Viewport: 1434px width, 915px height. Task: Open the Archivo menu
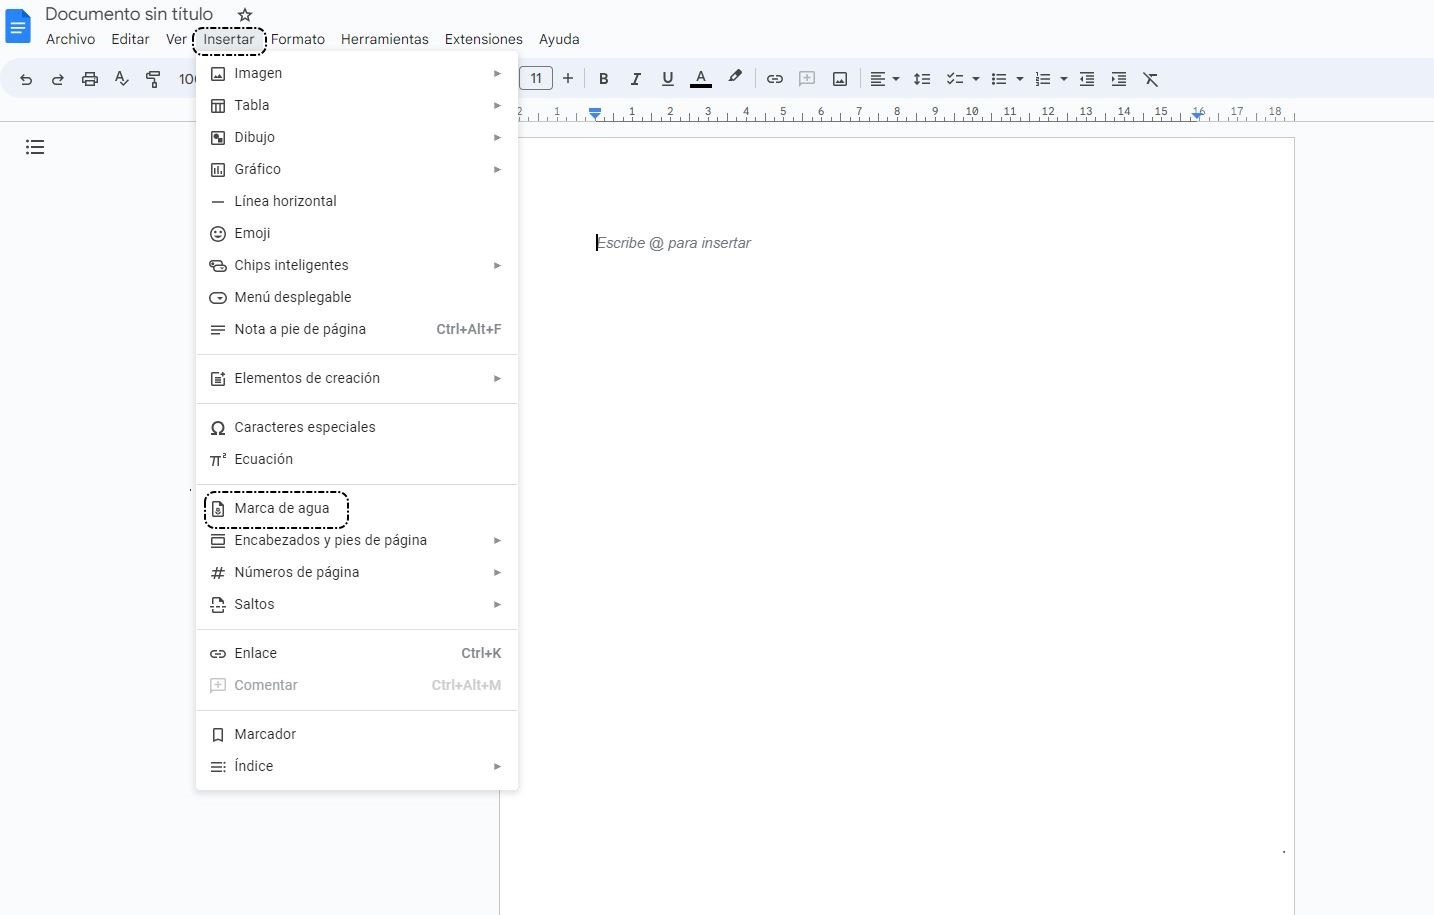(70, 39)
